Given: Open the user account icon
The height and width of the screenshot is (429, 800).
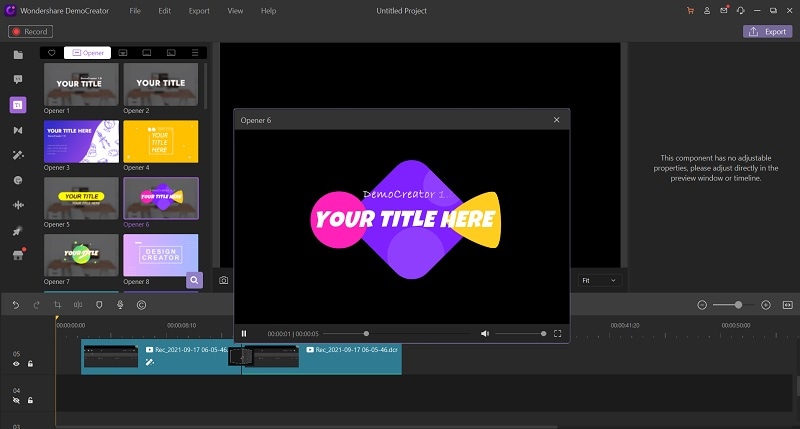Looking at the screenshot, I should pyautogui.click(x=707, y=11).
